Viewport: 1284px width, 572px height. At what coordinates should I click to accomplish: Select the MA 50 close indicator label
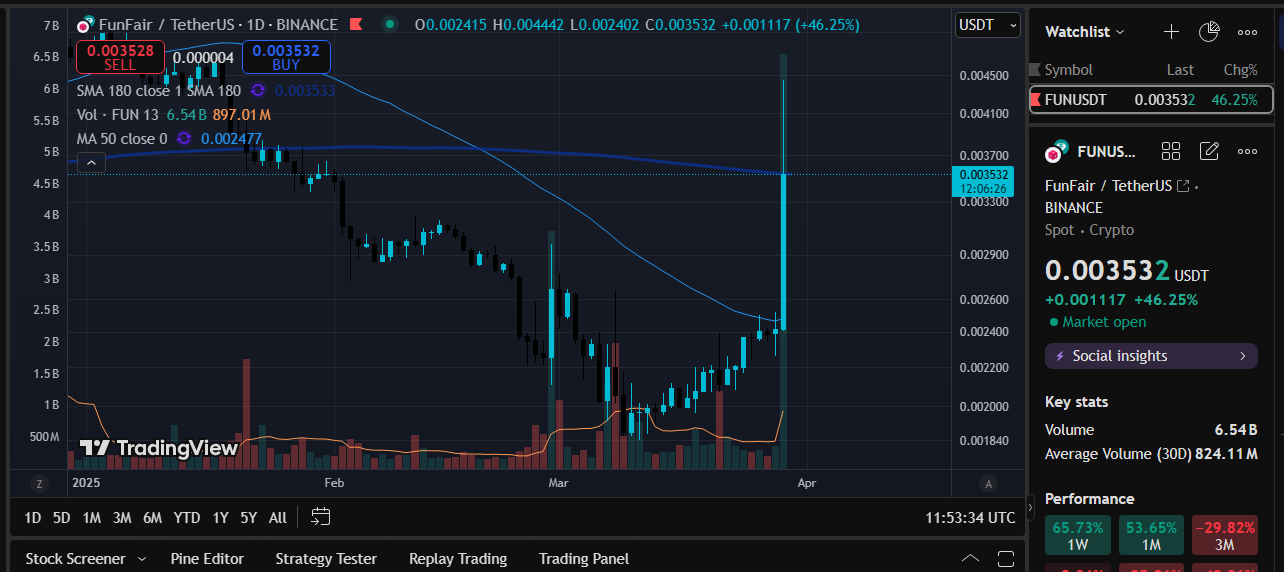tap(122, 138)
